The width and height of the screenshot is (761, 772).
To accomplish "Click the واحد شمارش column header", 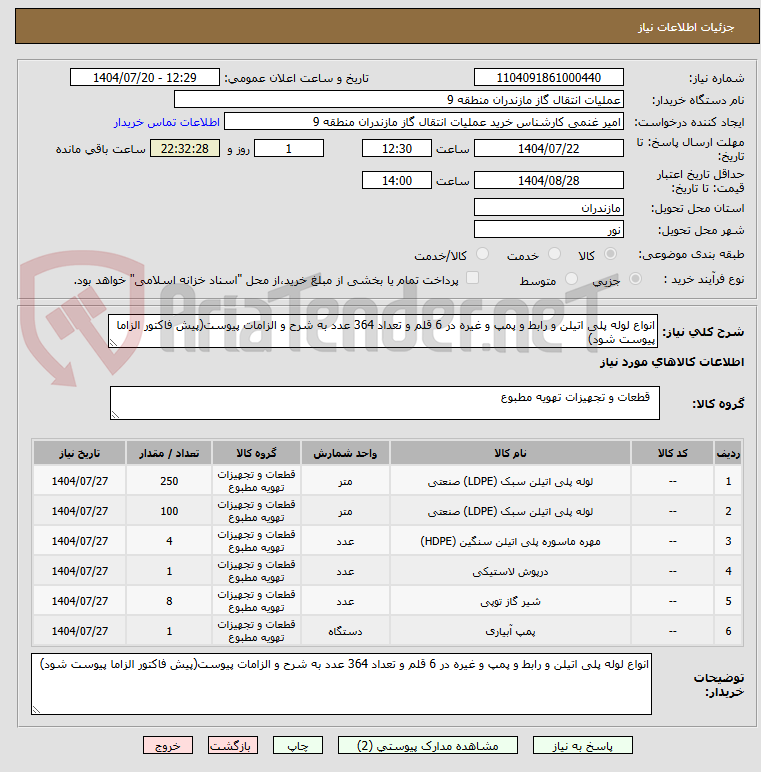I will 345,453.
